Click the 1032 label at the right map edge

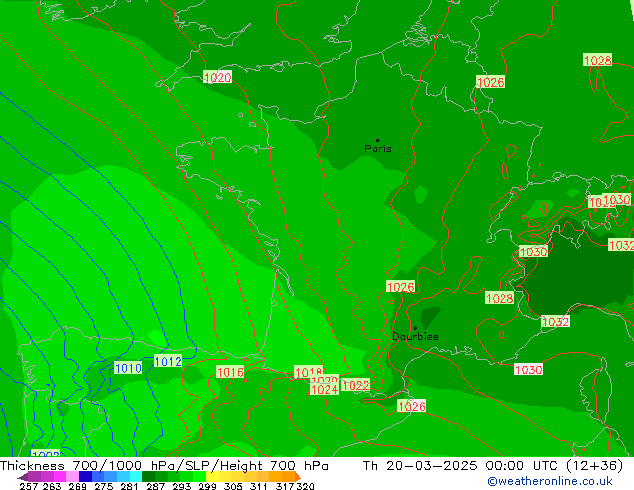pyautogui.click(x=621, y=245)
